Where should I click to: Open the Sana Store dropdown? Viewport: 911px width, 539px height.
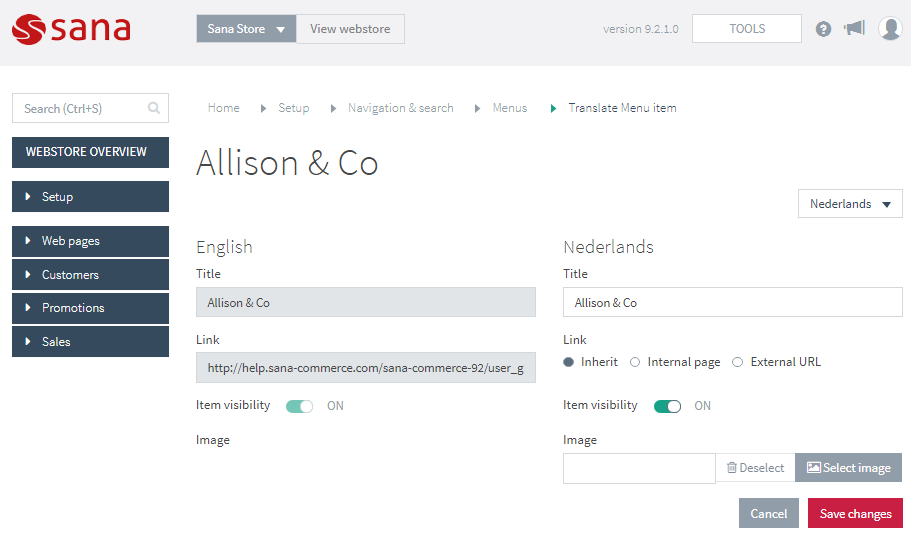[x=246, y=29]
